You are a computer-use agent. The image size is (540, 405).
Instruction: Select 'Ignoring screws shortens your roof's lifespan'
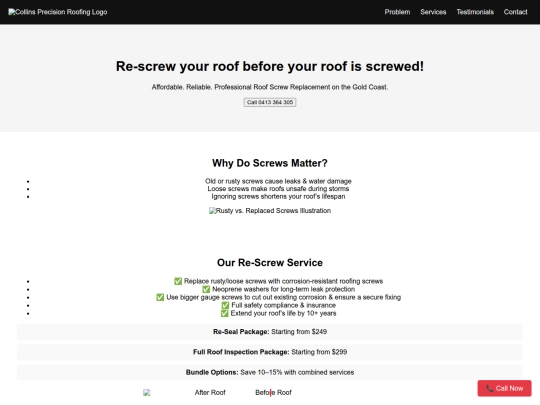[278, 197]
